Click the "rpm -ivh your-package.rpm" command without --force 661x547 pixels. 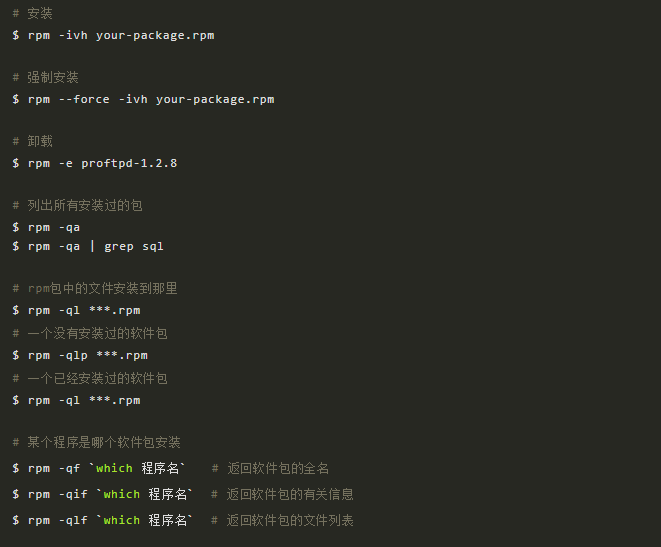(x=120, y=35)
